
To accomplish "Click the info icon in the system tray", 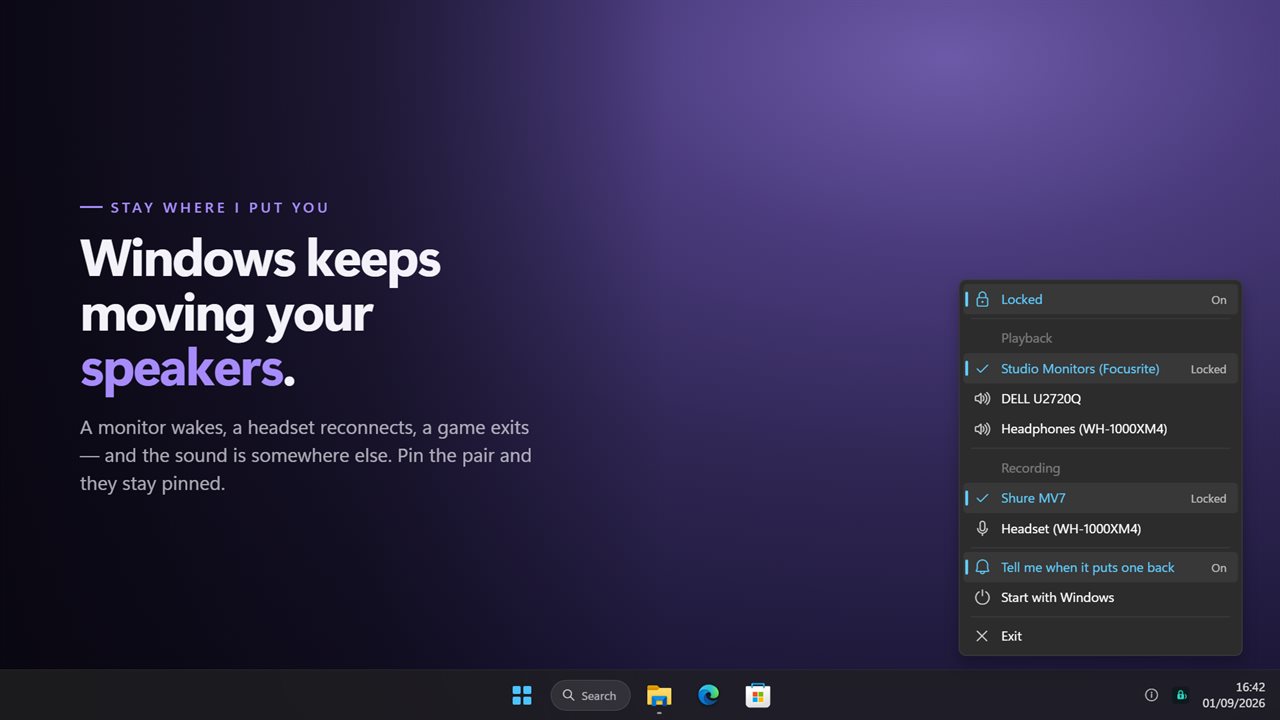I will click(x=1151, y=695).
